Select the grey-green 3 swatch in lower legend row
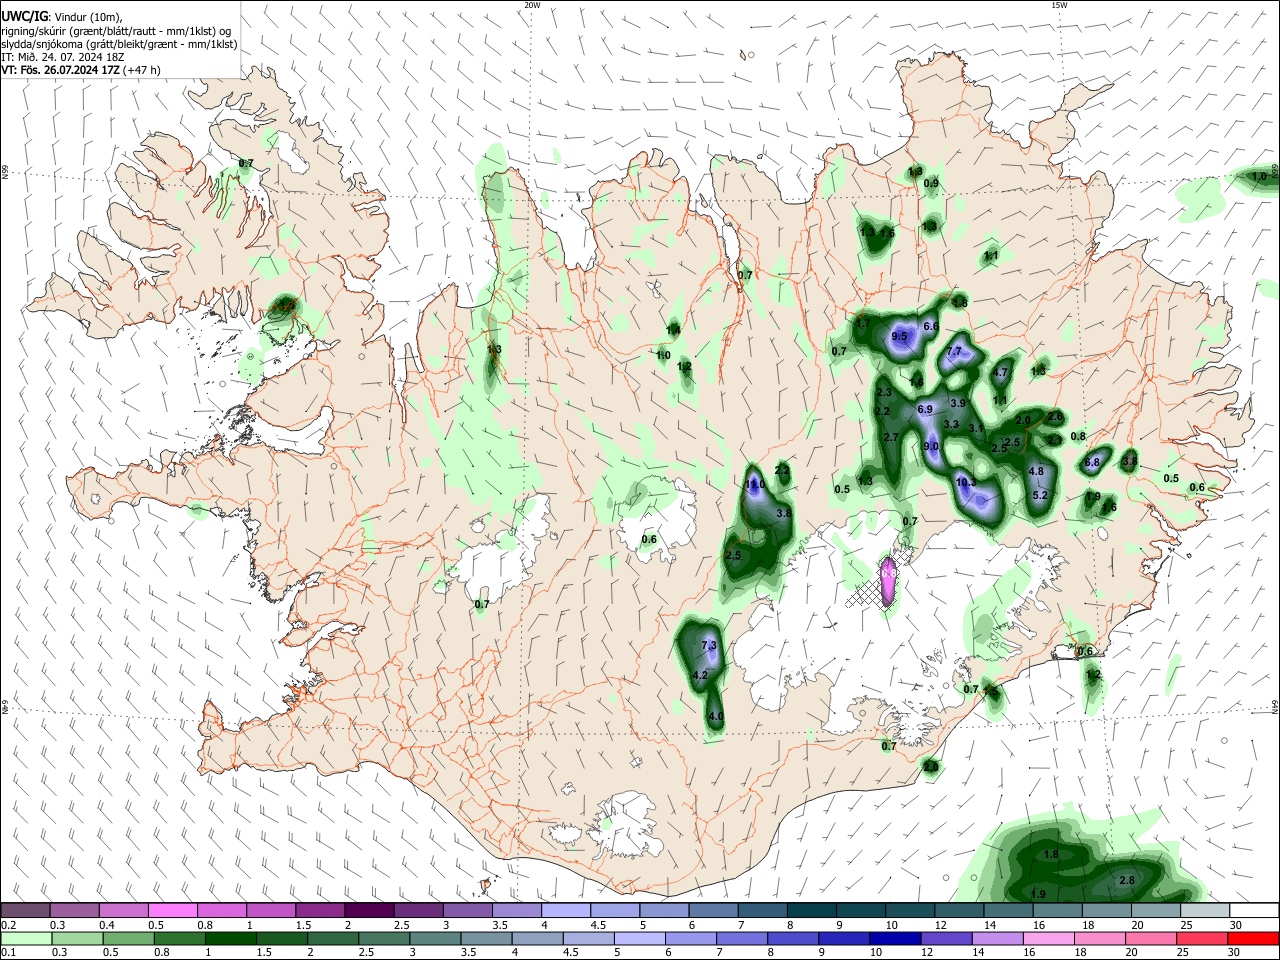The height and width of the screenshot is (960, 1280). [435, 938]
